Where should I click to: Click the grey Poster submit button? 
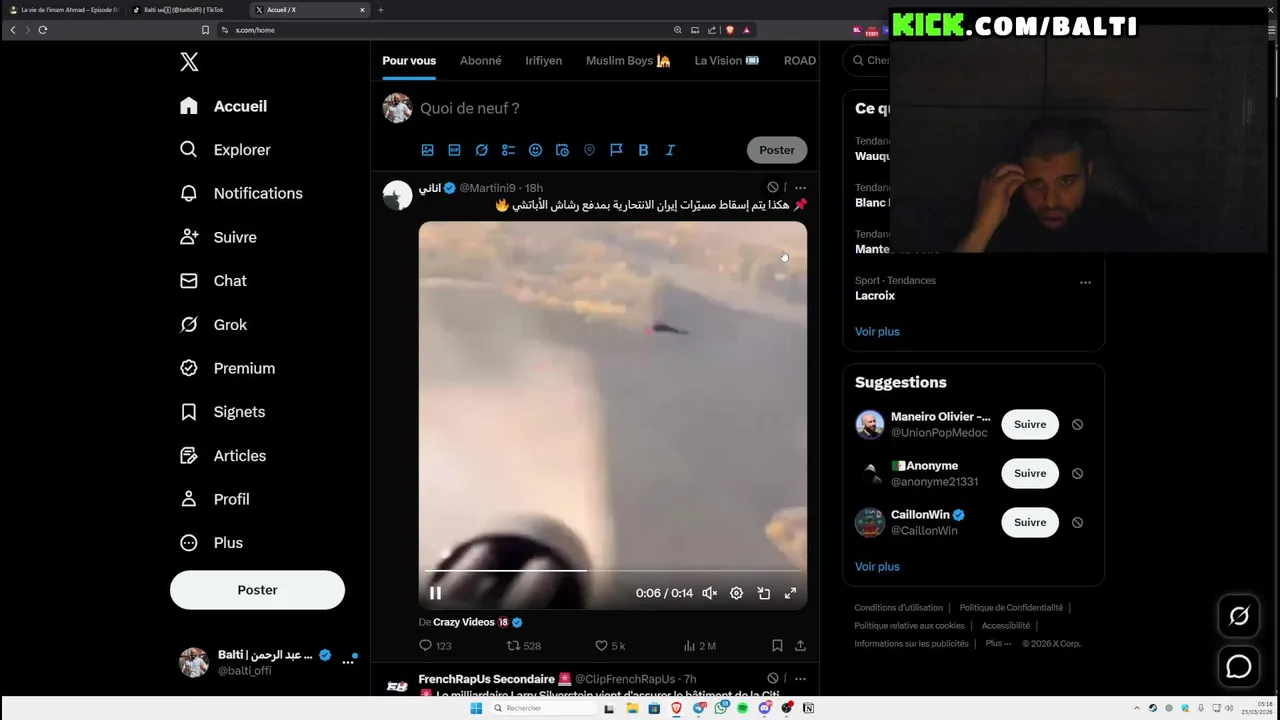[x=777, y=150]
